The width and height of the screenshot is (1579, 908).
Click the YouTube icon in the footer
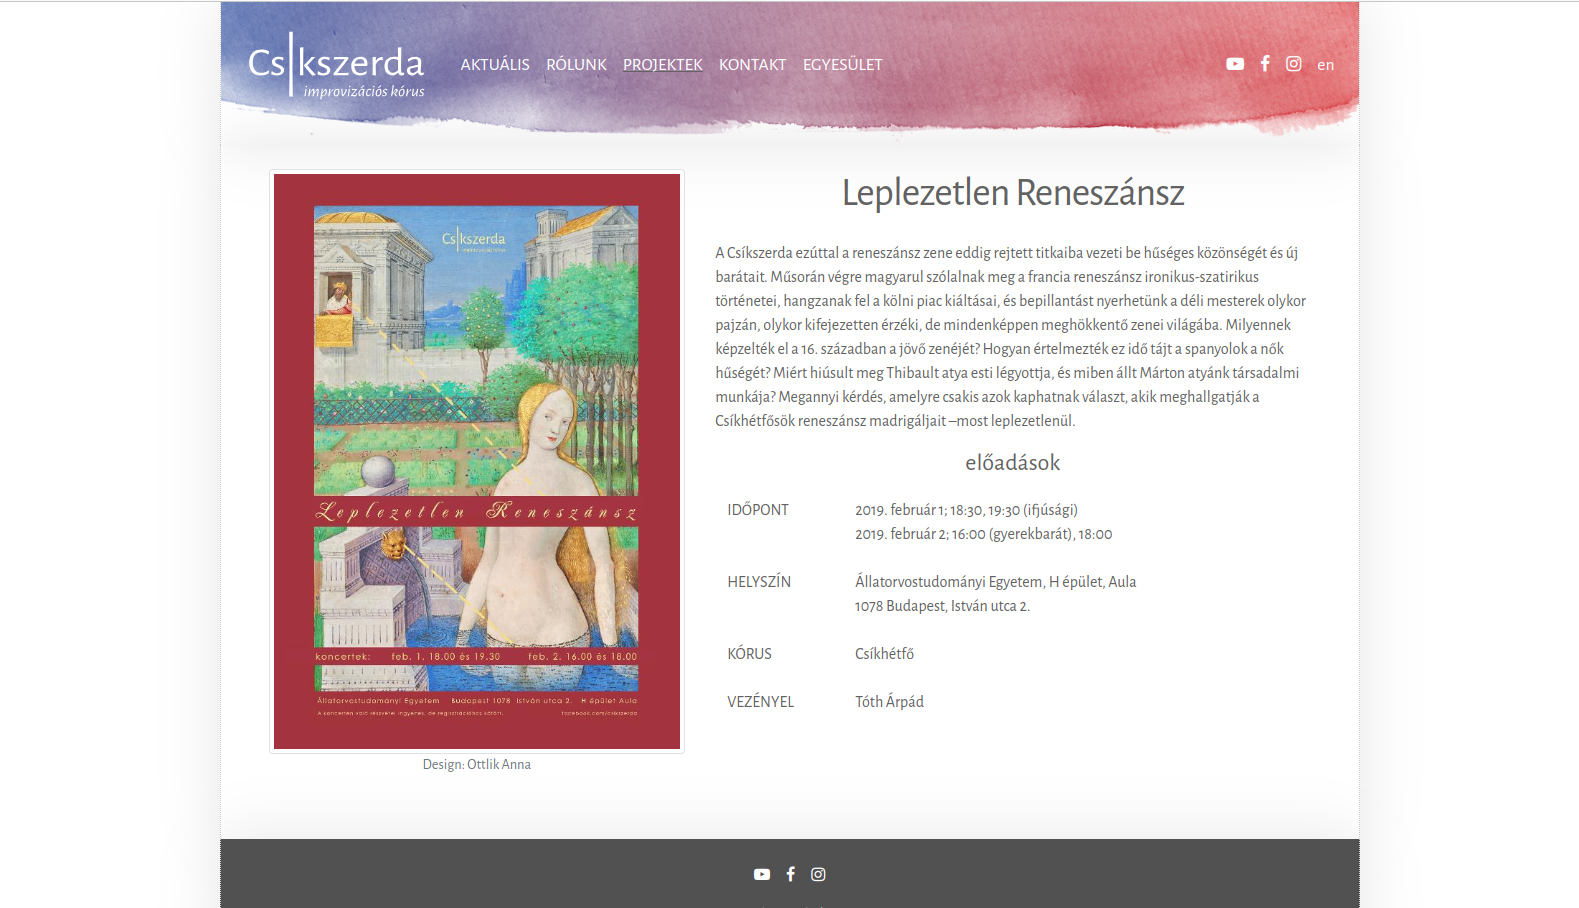[x=762, y=874]
